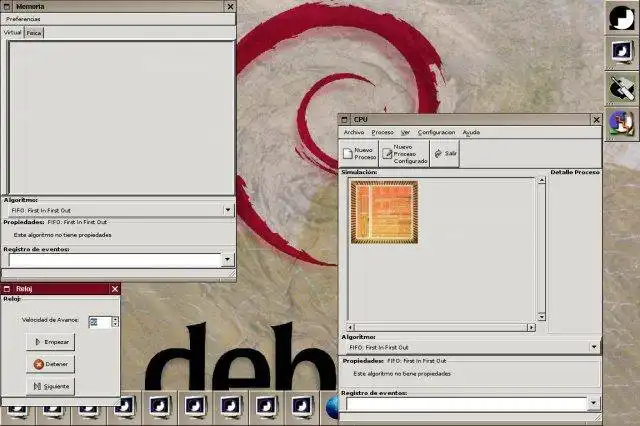Increase Velocidad de Avance with up arrow
Image resolution: width=640 pixels, height=426 pixels.
(115, 319)
